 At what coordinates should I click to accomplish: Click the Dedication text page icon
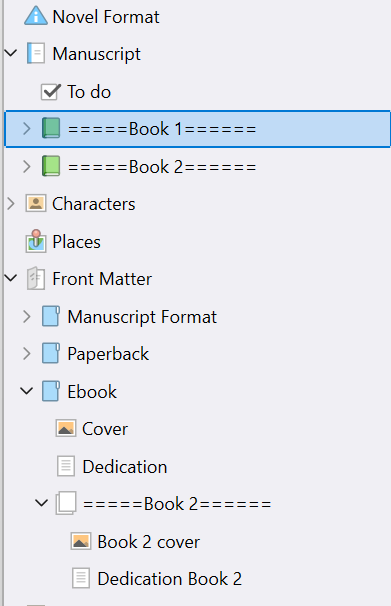click(x=66, y=466)
